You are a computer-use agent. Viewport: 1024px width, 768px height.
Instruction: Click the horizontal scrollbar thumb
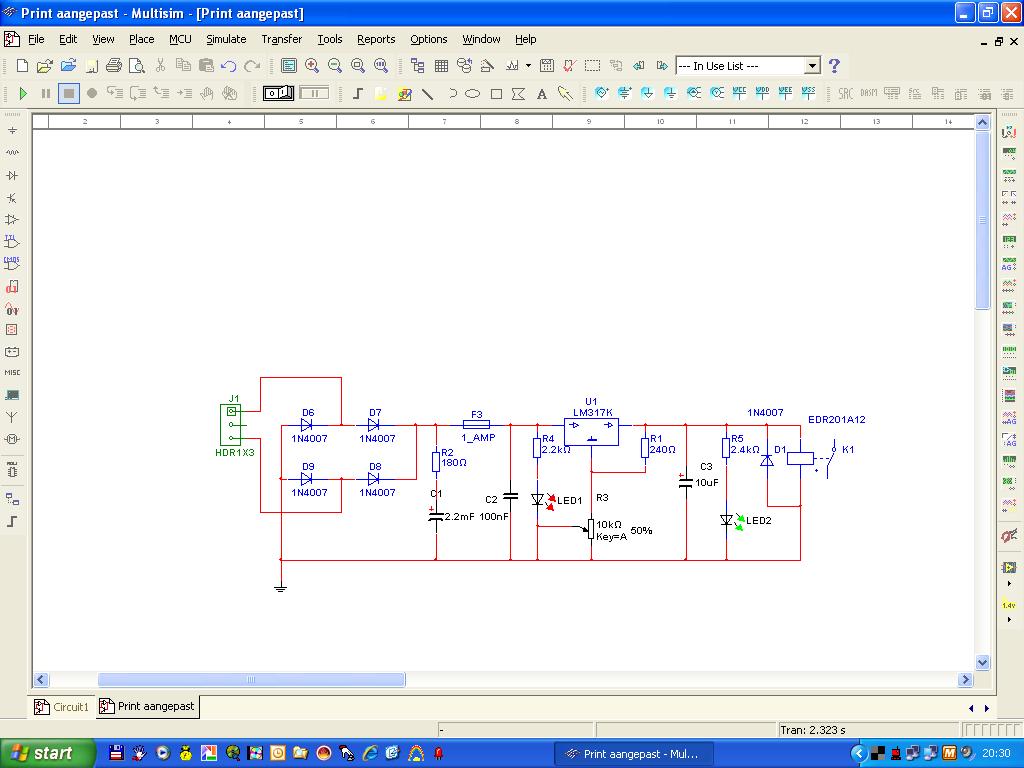(251, 680)
